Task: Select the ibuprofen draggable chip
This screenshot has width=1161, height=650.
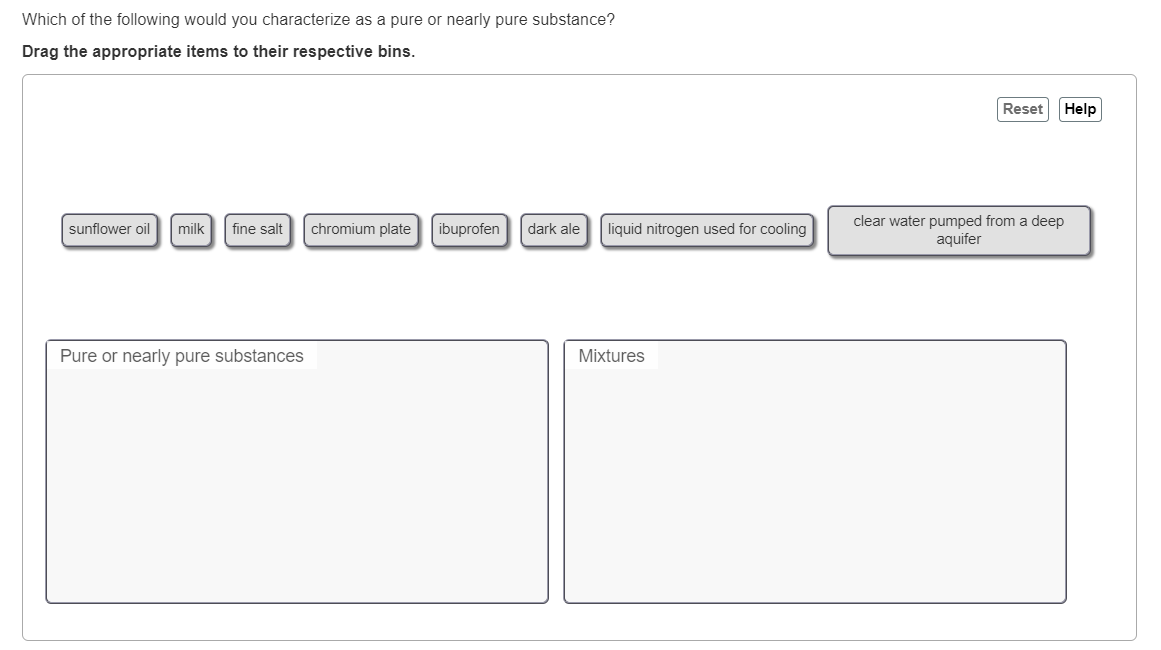Action: click(x=470, y=229)
